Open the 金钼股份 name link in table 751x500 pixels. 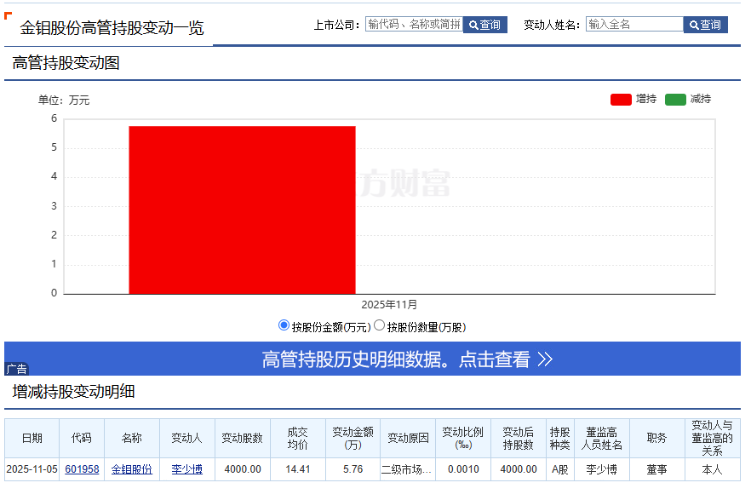pyautogui.click(x=132, y=469)
